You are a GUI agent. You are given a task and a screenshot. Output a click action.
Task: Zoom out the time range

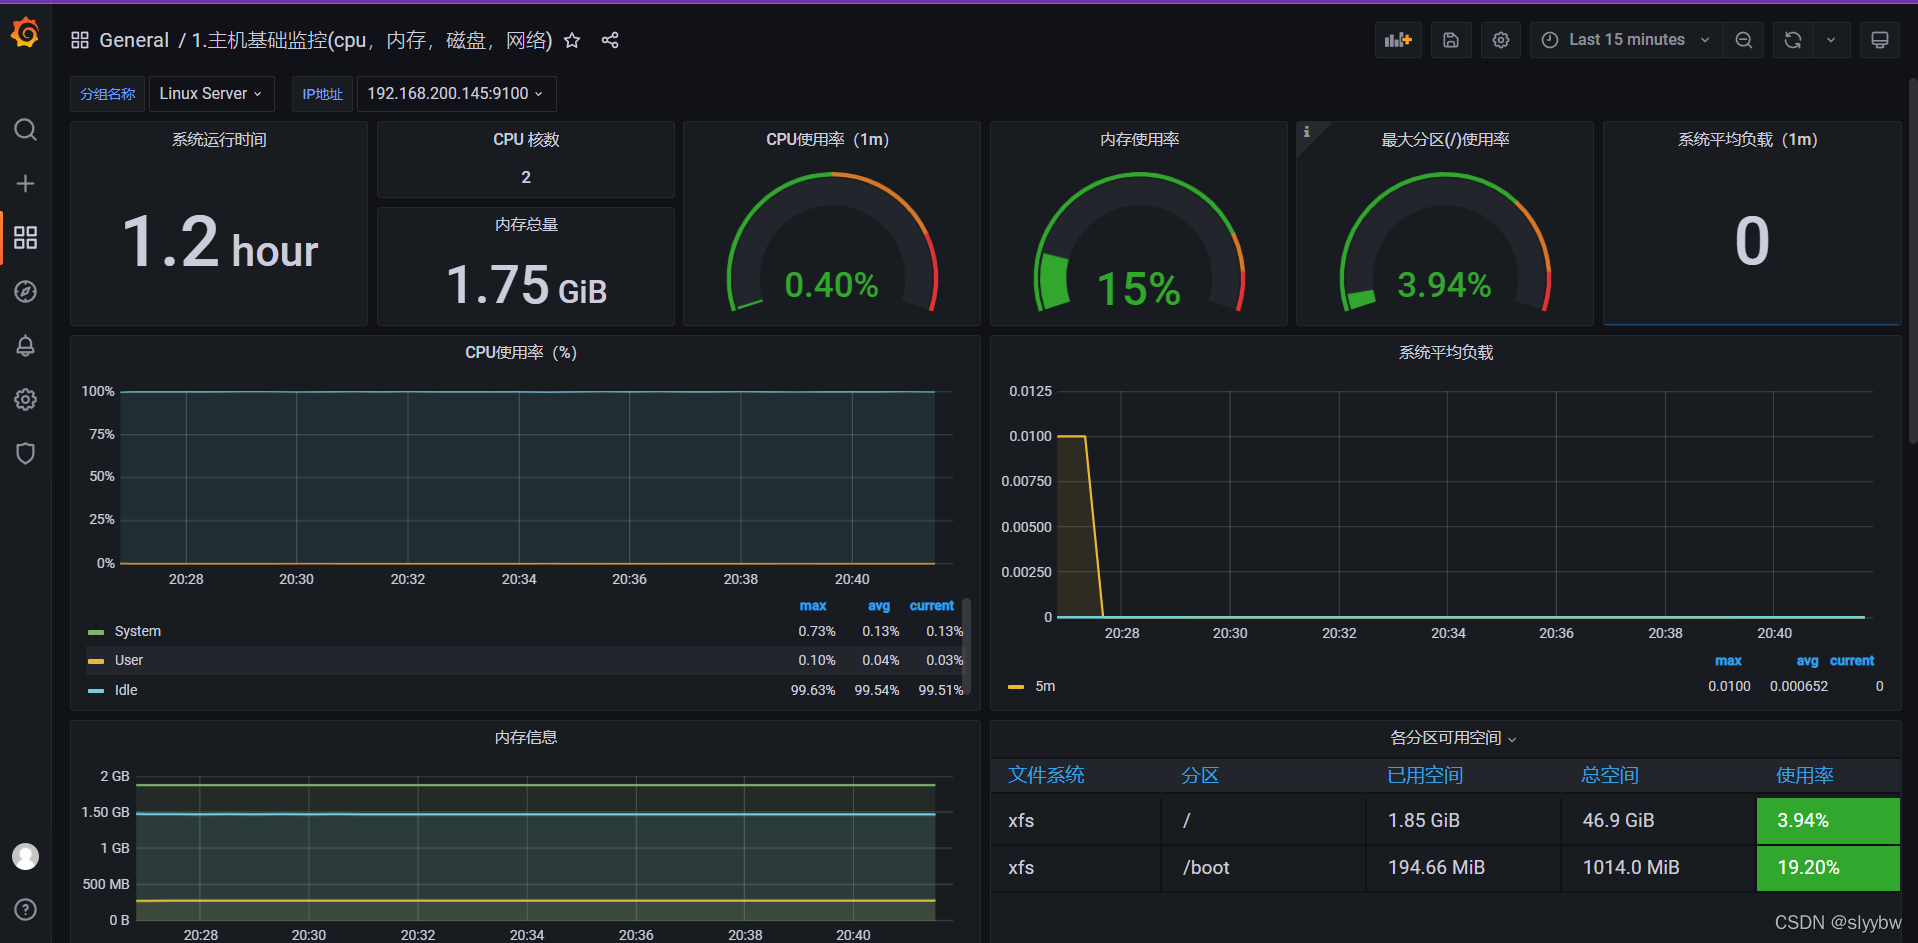pos(1744,40)
